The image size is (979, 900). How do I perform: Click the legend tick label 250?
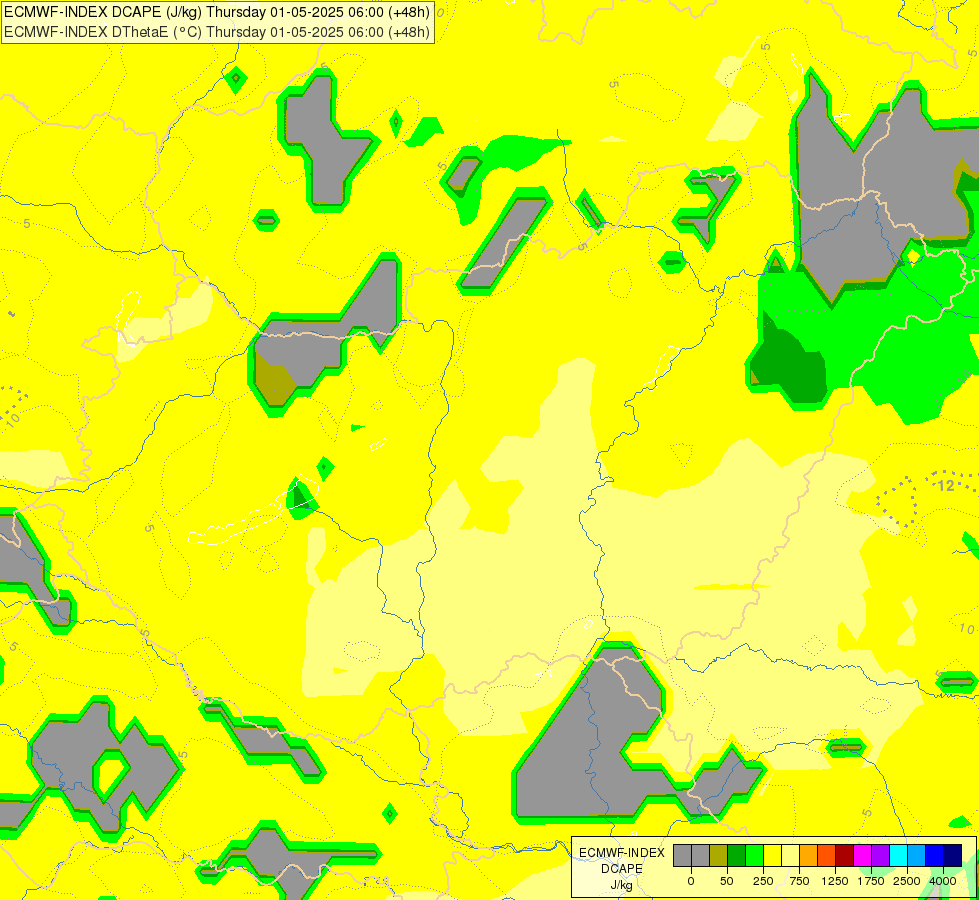763,881
